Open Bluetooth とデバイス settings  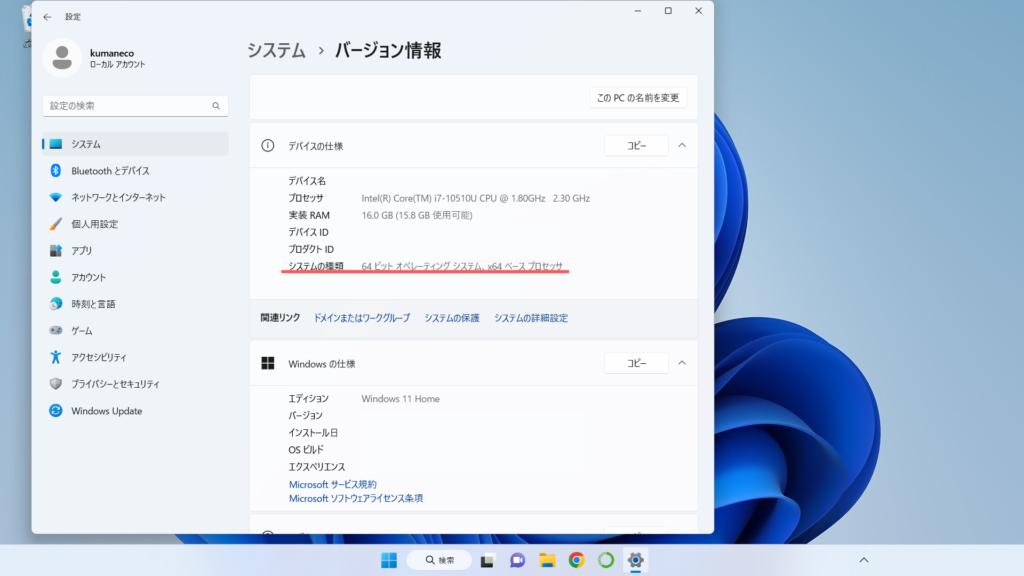[x=136, y=170]
